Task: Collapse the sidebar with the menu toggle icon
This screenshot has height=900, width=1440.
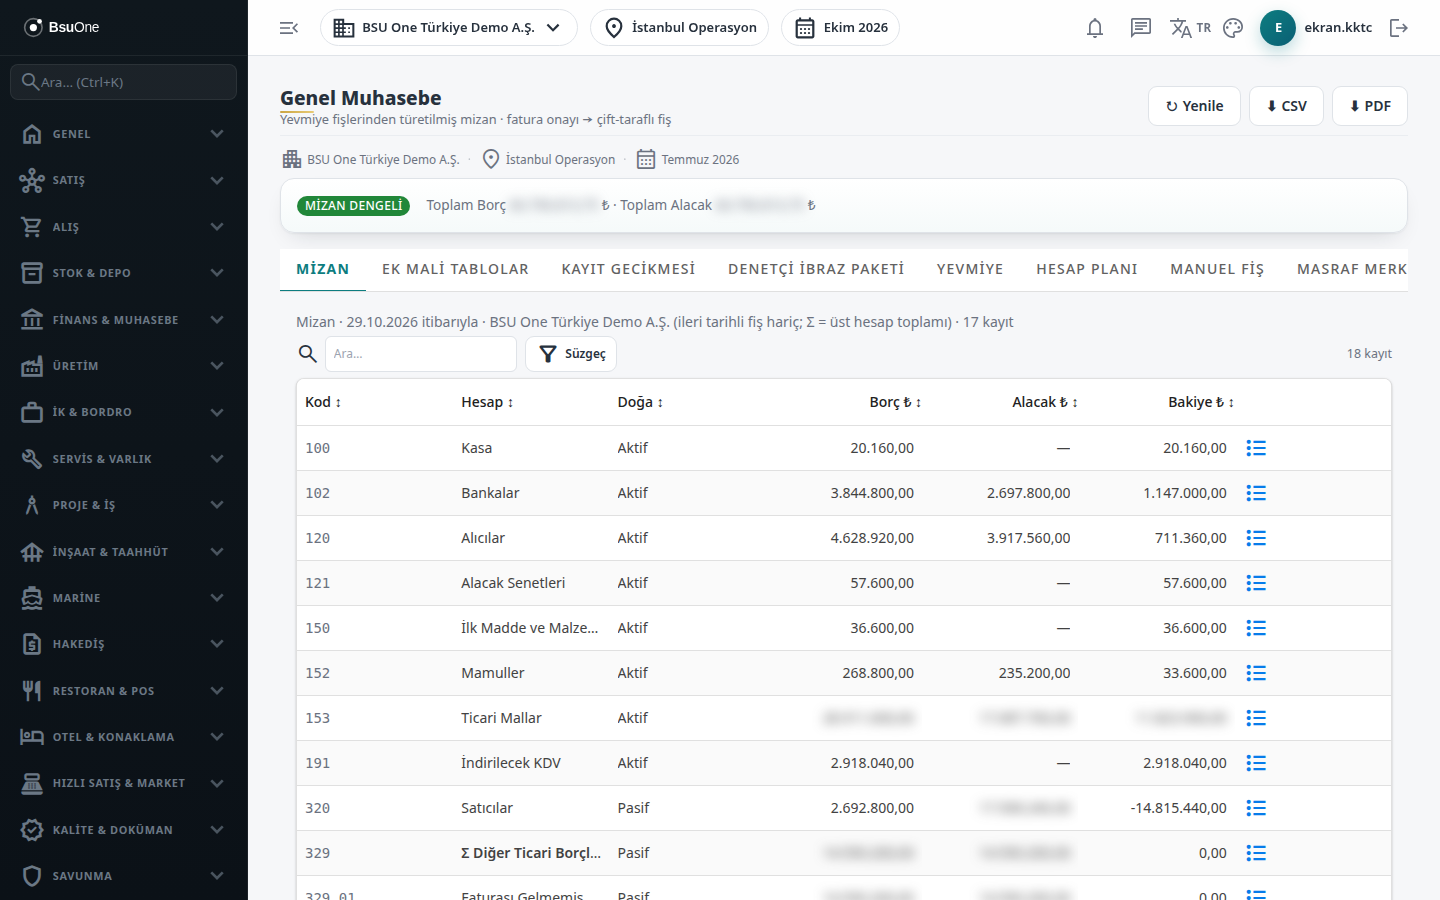Action: (x=289, y=28)
